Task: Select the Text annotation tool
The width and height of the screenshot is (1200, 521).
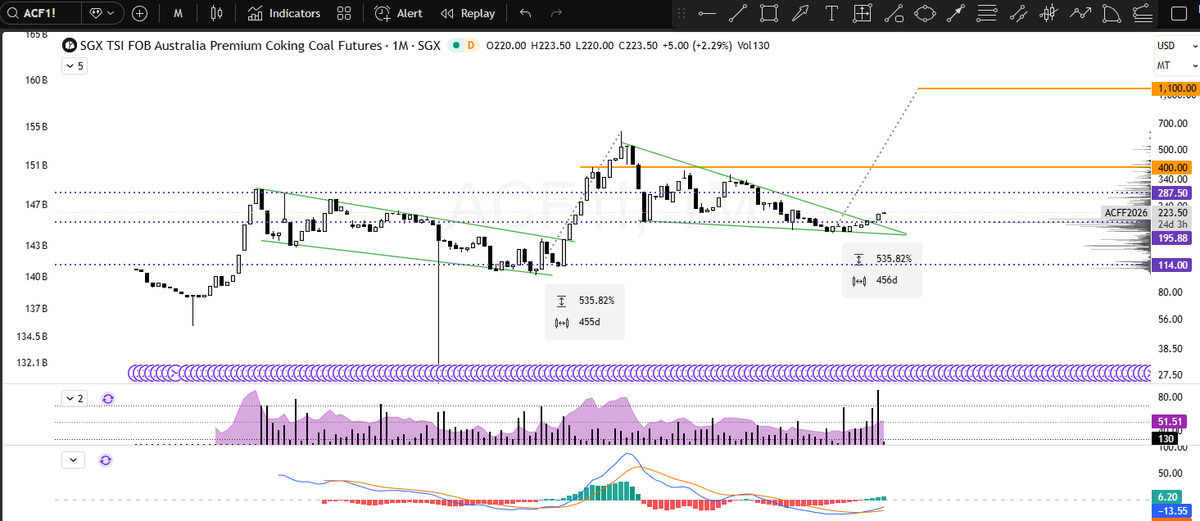Action: [x=832, y=14]
